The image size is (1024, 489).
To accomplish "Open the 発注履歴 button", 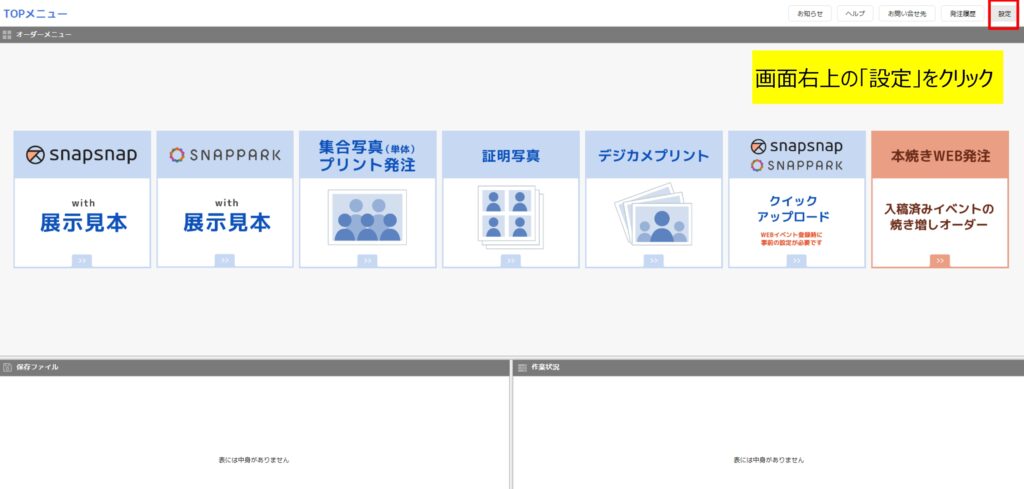I will pyautogui.click(x=963, y=14).
